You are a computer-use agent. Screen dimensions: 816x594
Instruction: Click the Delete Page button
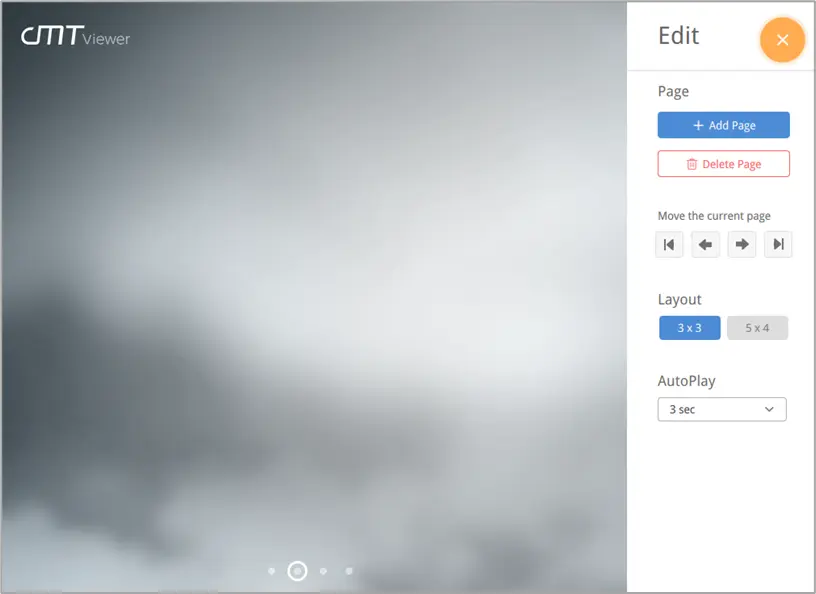(x=723, y=164)
